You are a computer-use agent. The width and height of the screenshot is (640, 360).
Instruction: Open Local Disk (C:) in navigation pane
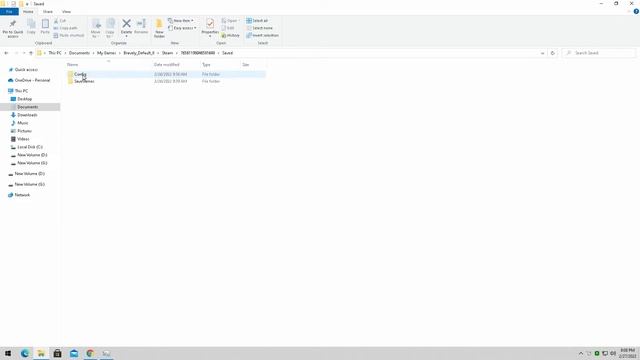pos(30,147)
